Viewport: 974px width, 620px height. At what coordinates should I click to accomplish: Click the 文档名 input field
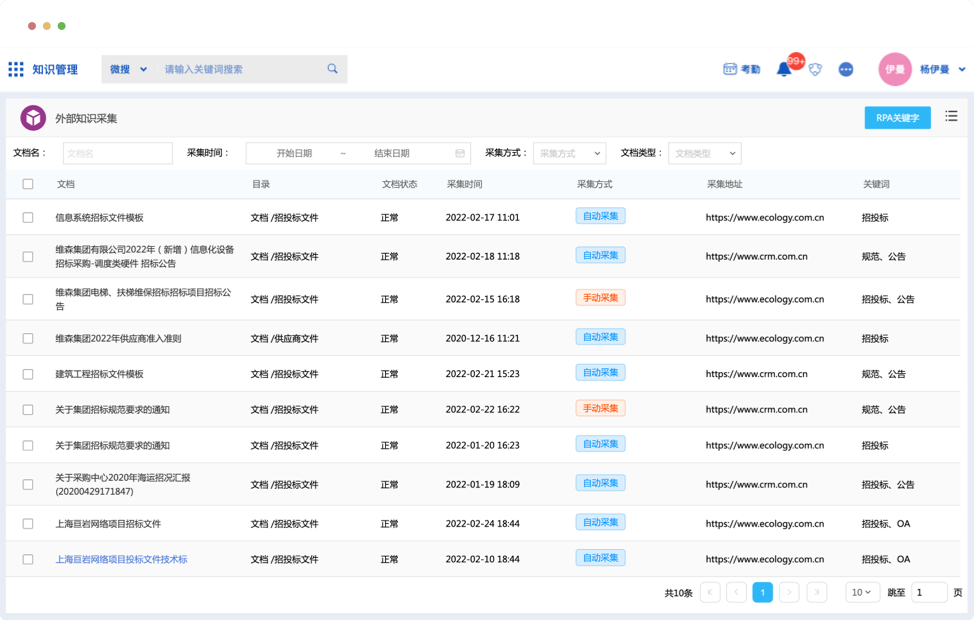(118, 153)
